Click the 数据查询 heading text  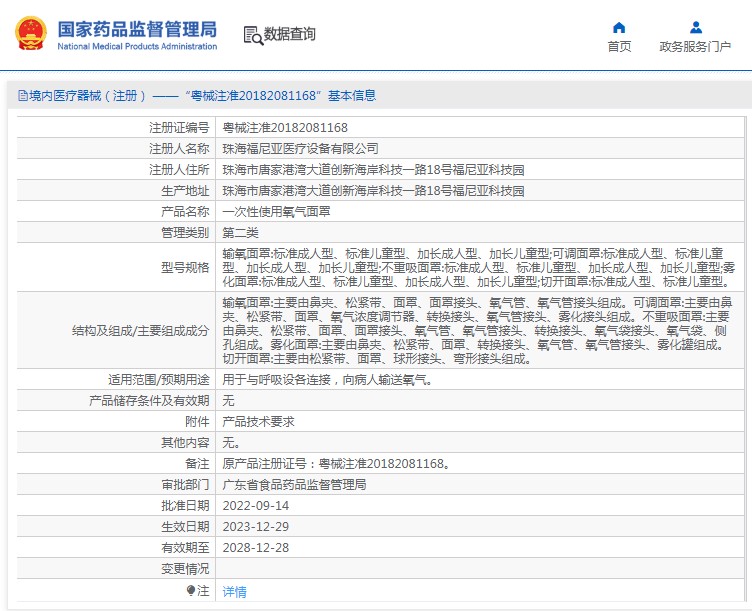[290, 34]
